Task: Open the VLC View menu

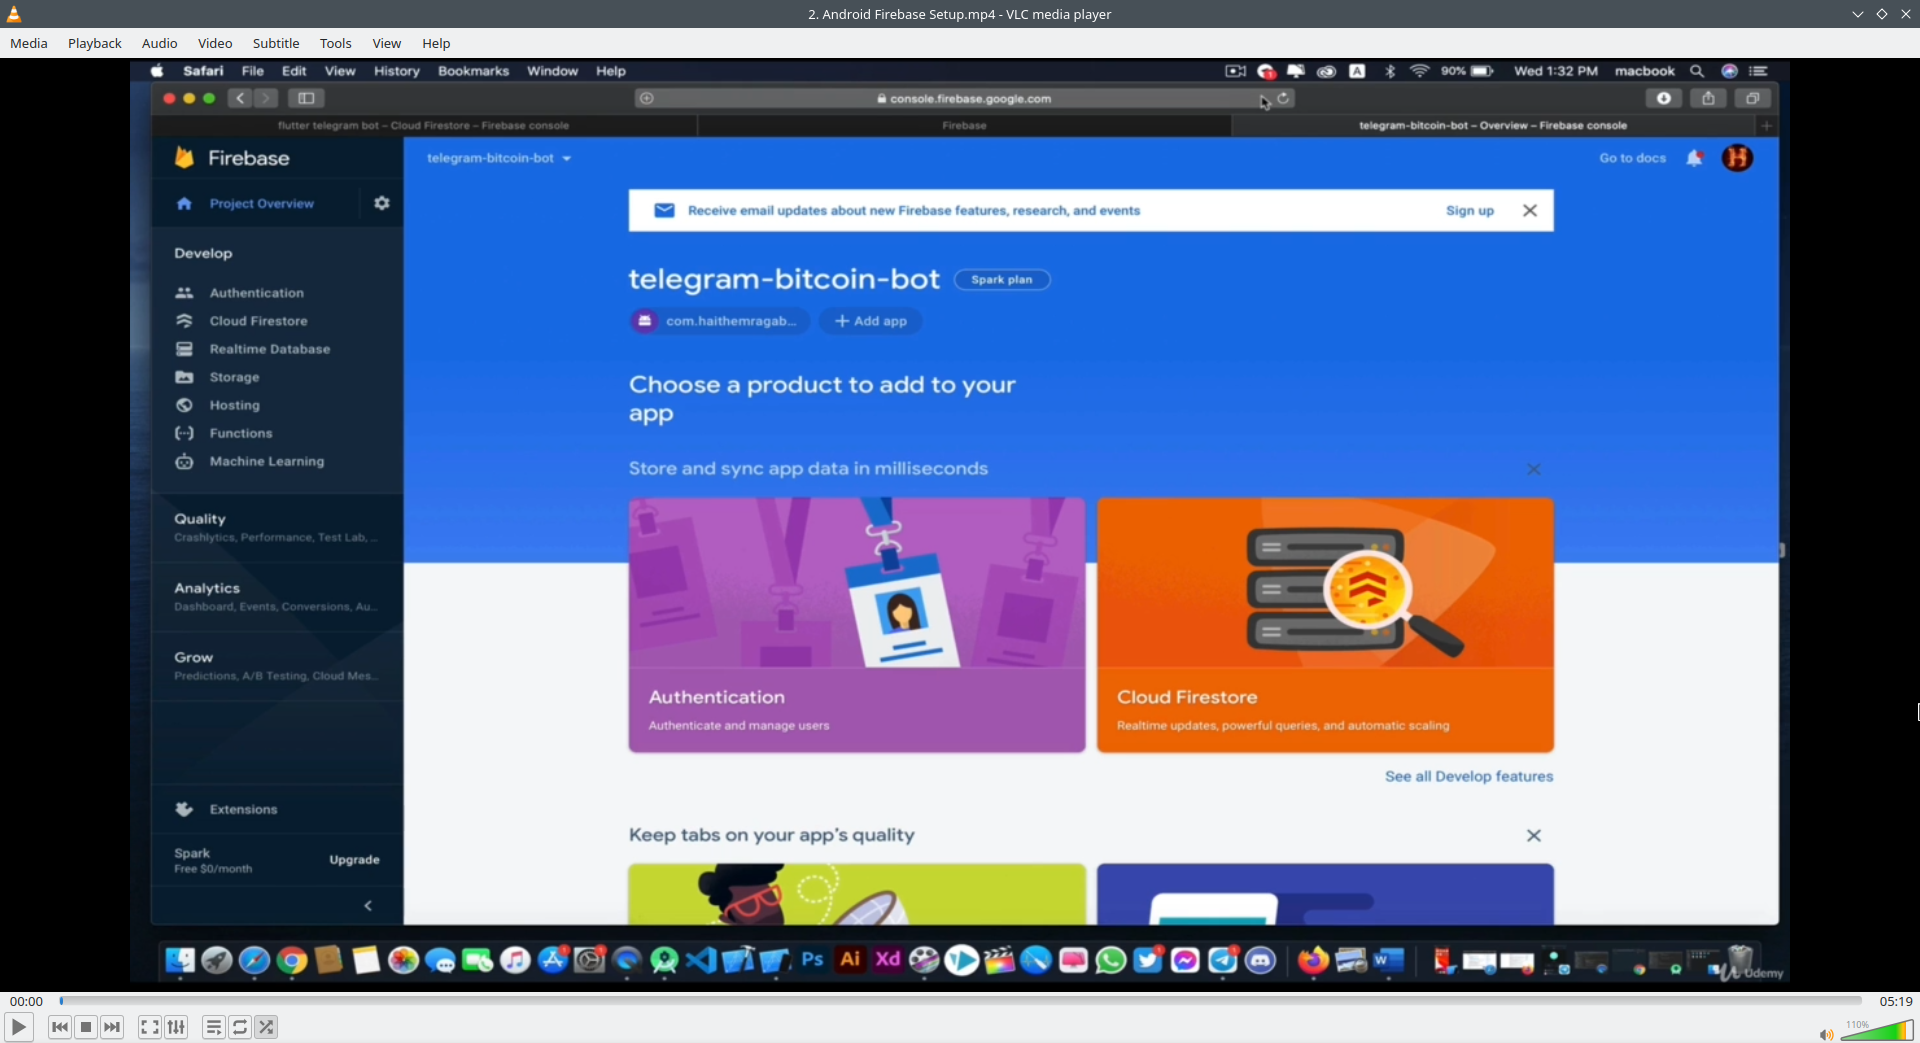Action: (x=387, y=43)
